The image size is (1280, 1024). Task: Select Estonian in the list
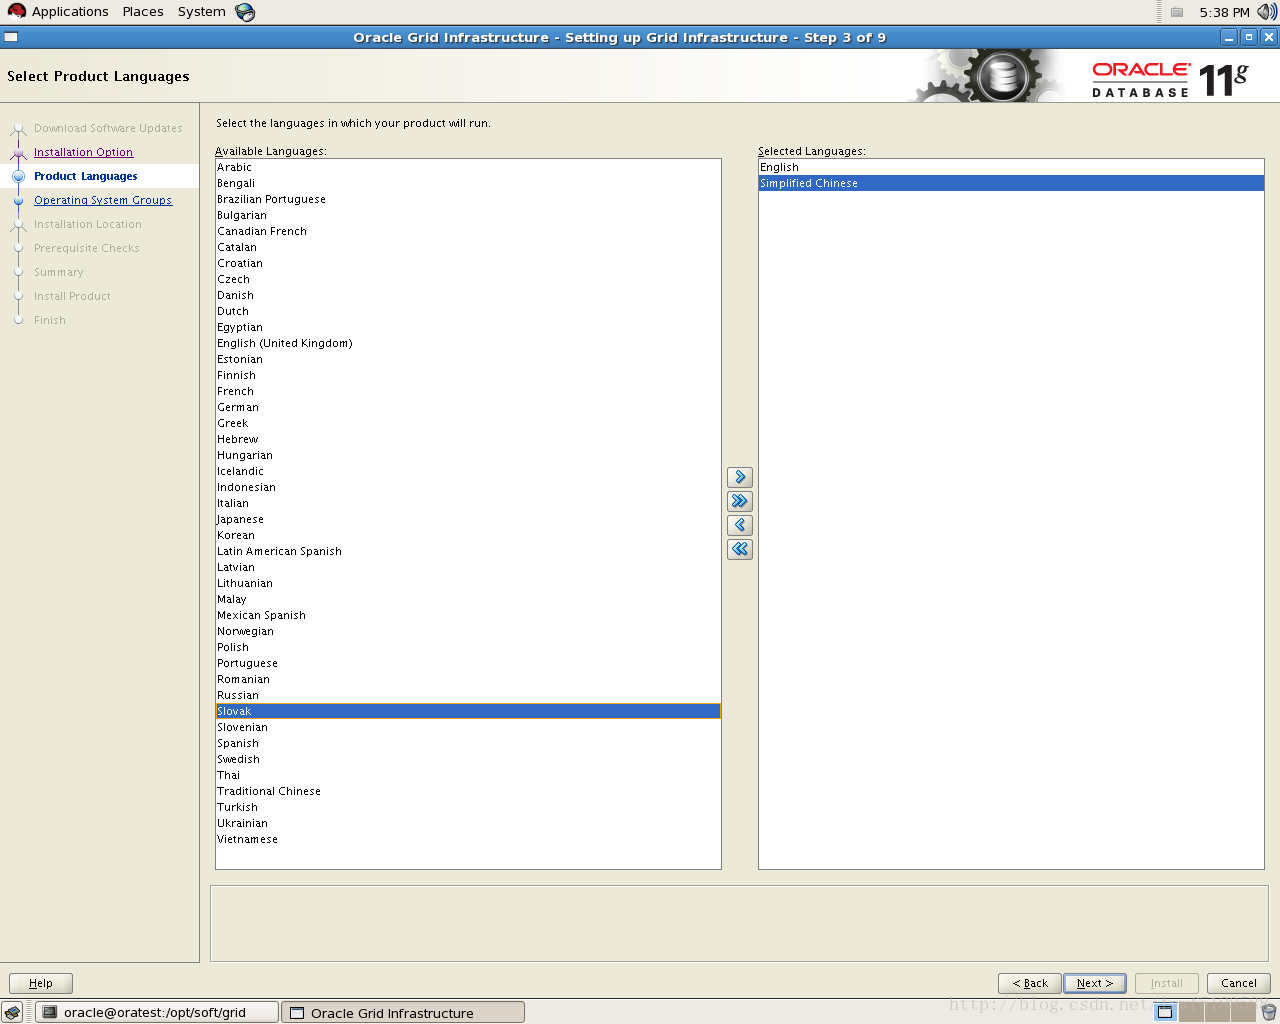[468, 359]
